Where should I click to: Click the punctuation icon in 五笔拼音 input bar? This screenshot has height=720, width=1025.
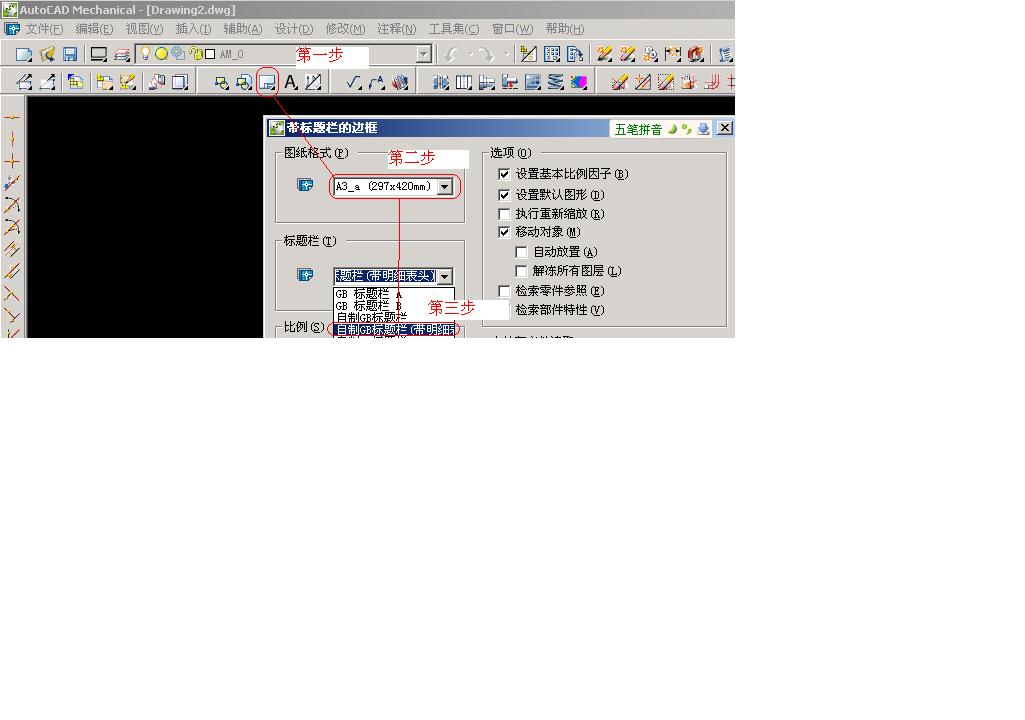686,129
